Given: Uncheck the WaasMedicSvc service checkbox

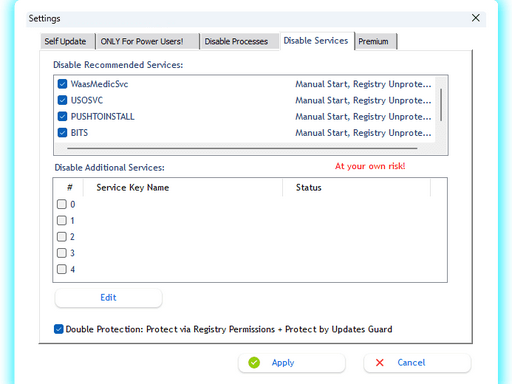Looking at the screenshot, I should (x=62, y=84).
